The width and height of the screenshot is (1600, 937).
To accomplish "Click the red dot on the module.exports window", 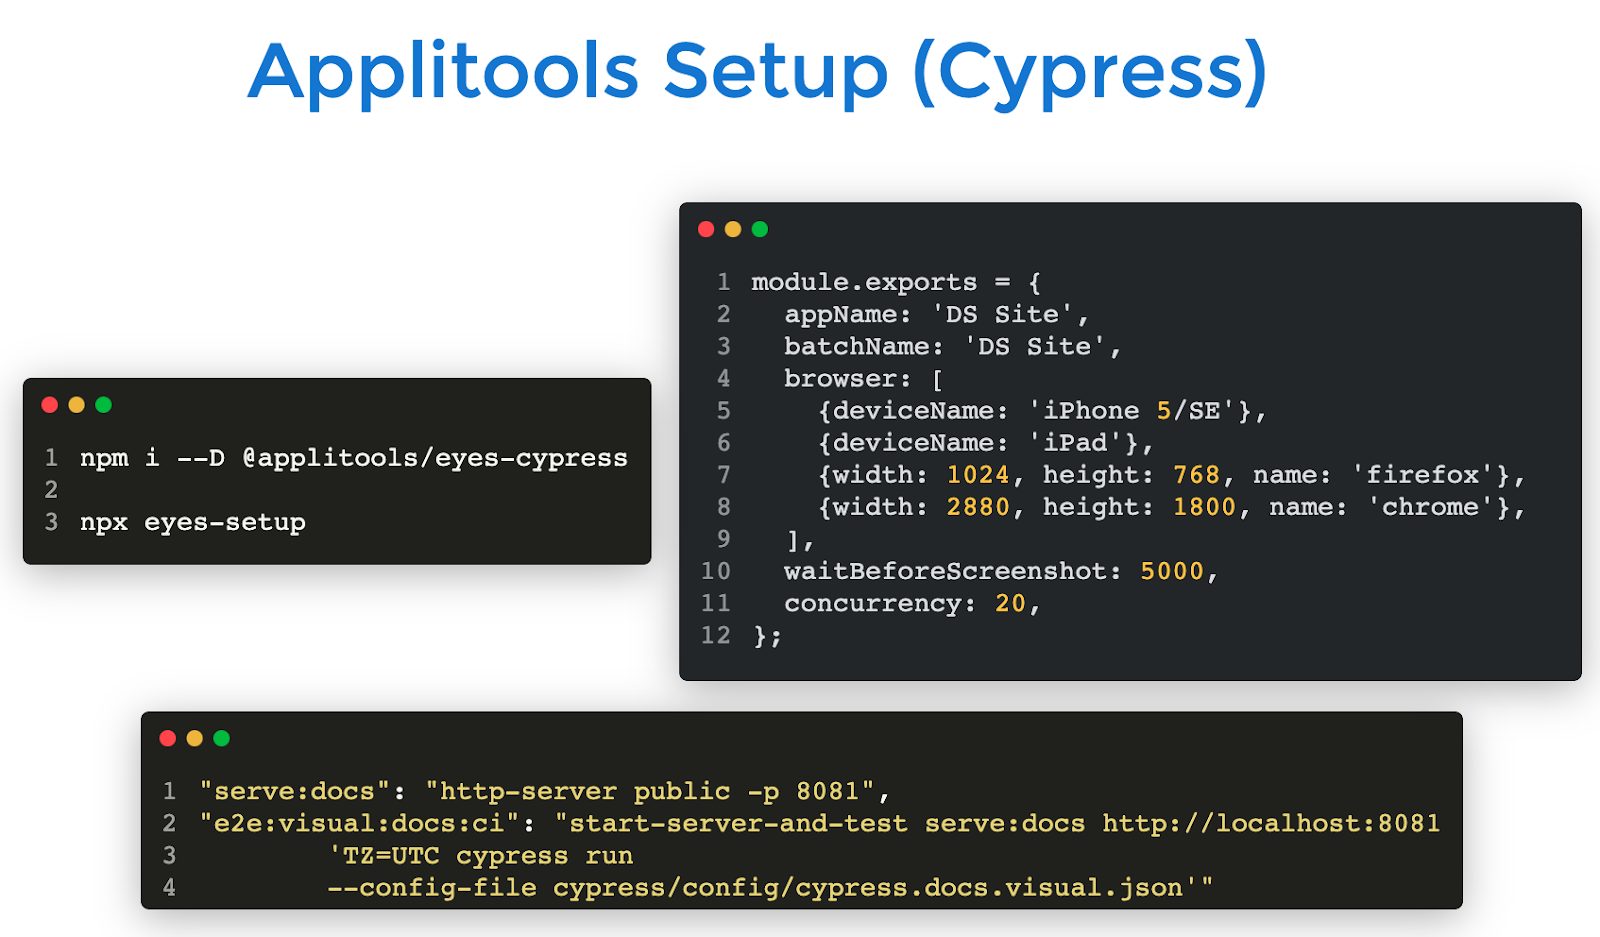I will click(706, 229).
